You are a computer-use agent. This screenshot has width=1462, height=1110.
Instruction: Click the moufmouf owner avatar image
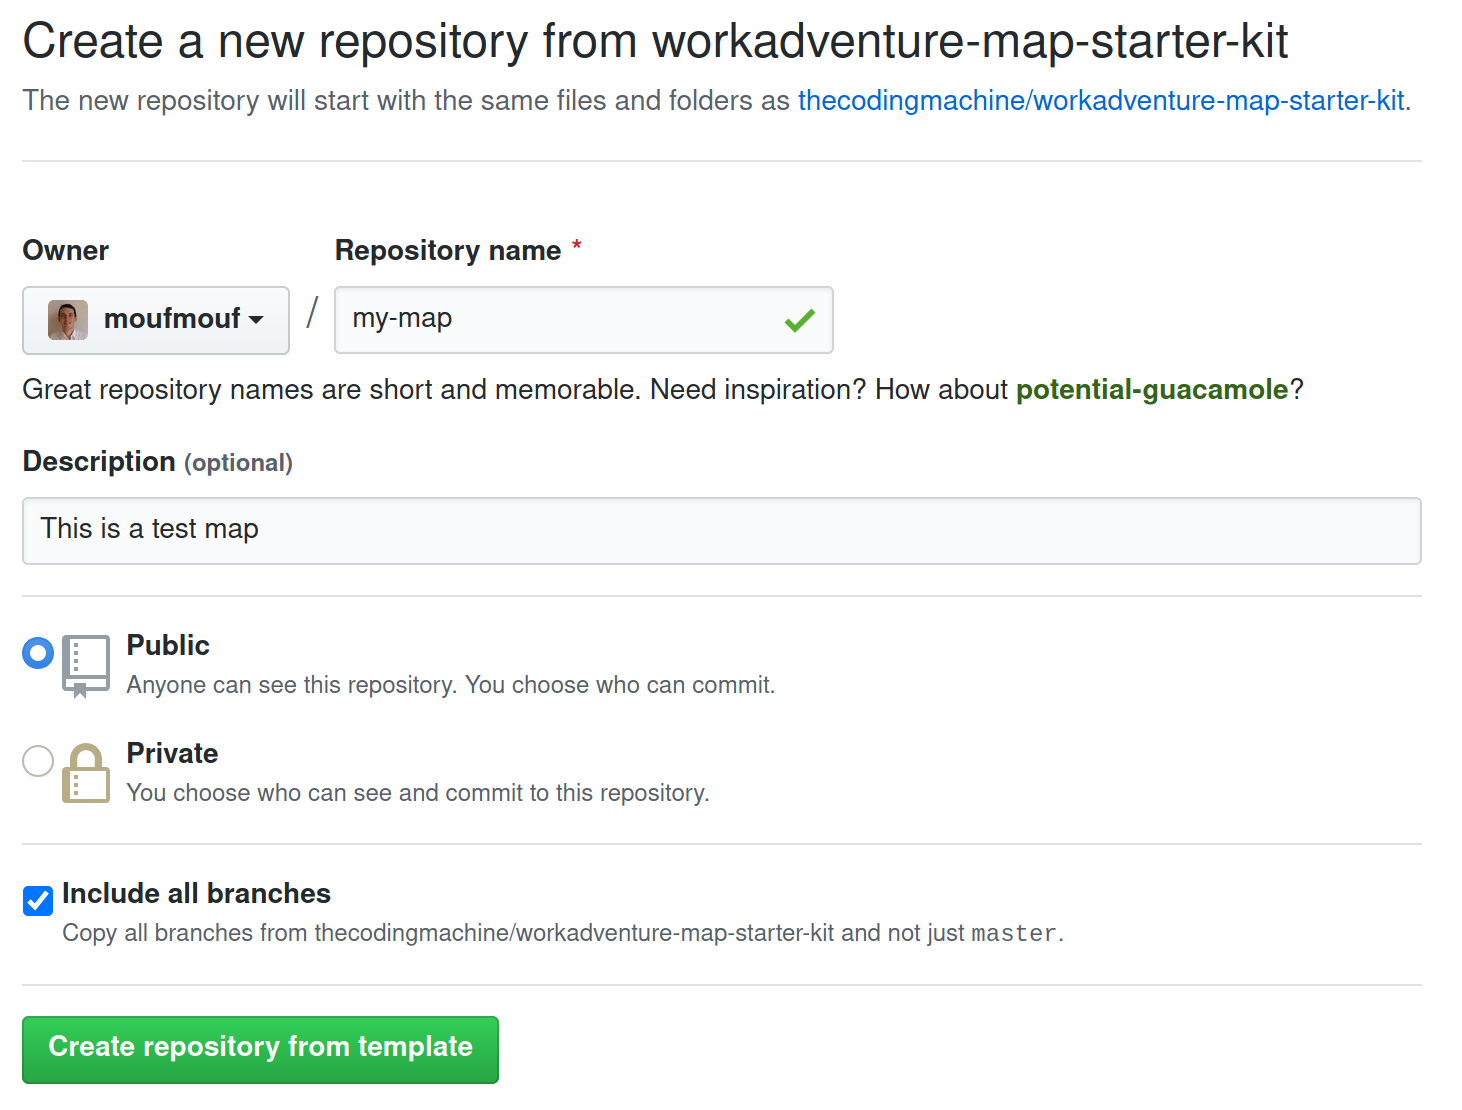[x=68, y=320]
